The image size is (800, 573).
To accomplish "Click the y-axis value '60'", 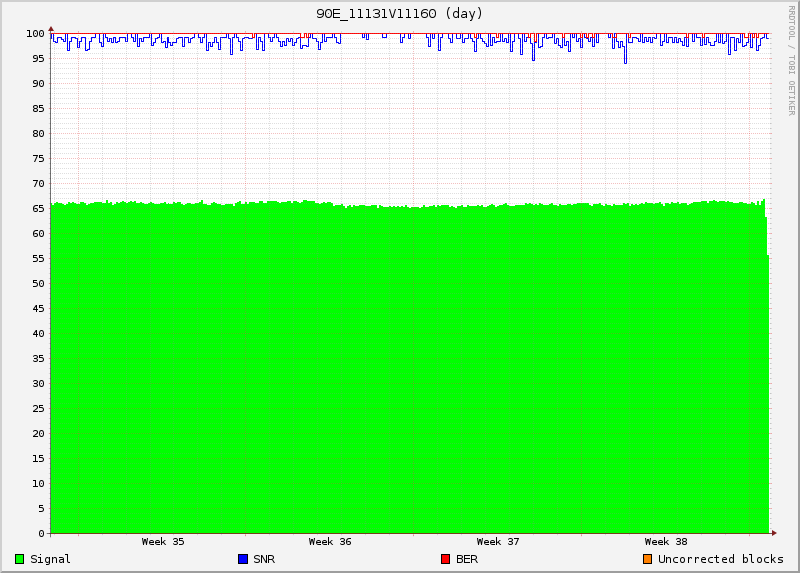I will point(38,234).
